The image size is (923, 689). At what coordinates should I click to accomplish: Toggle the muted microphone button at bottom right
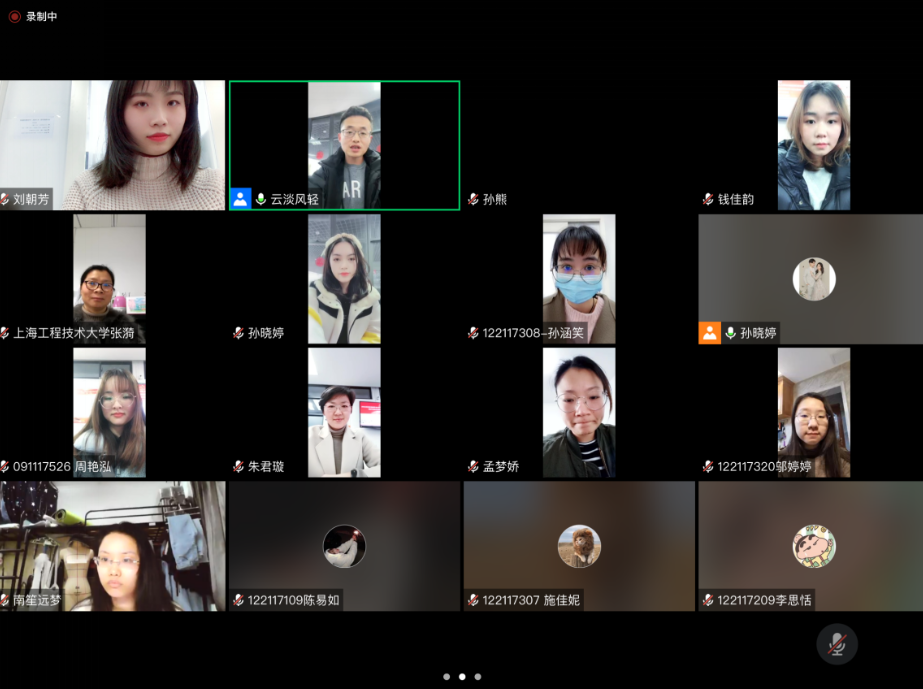tap(836, 645)
